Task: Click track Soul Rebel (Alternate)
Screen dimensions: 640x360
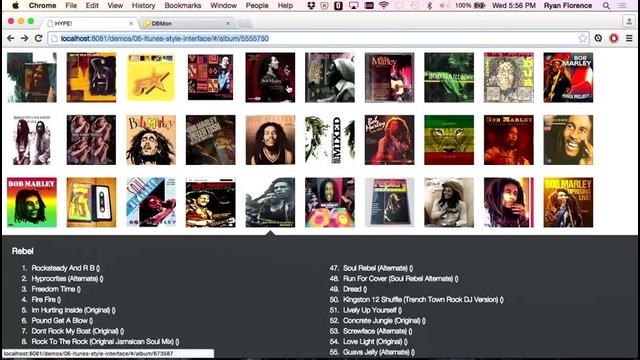Action: (x=378, y=268)
